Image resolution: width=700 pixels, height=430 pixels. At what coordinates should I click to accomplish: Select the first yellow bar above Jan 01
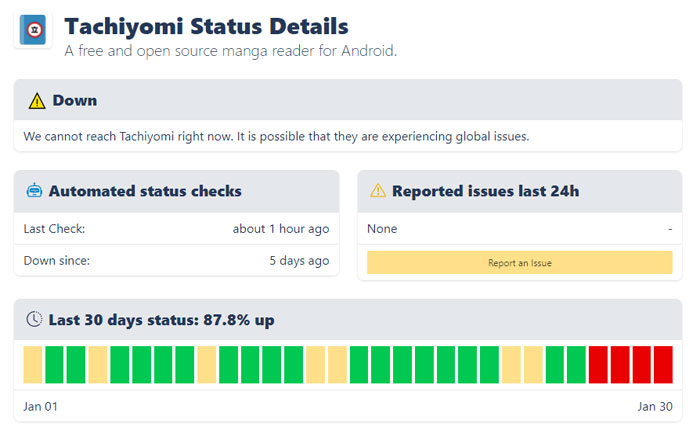(x=33, y=365)
